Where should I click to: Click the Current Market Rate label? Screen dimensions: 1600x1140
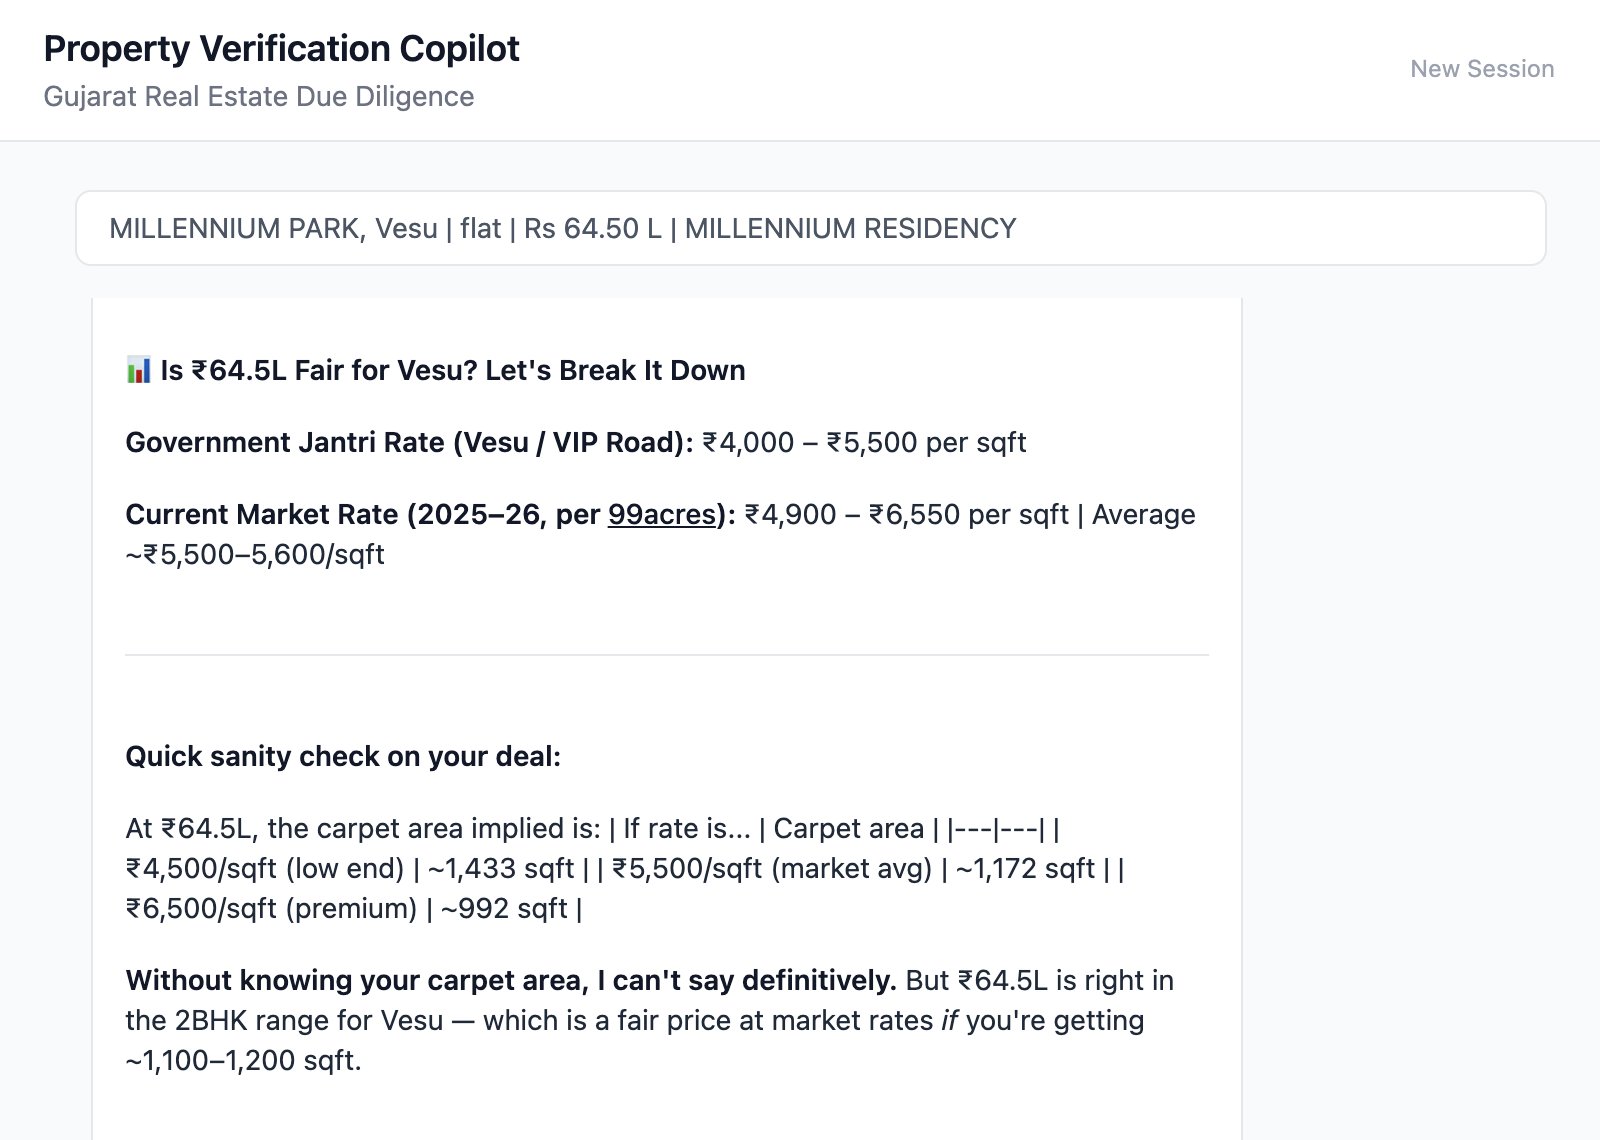click(365, 515)
